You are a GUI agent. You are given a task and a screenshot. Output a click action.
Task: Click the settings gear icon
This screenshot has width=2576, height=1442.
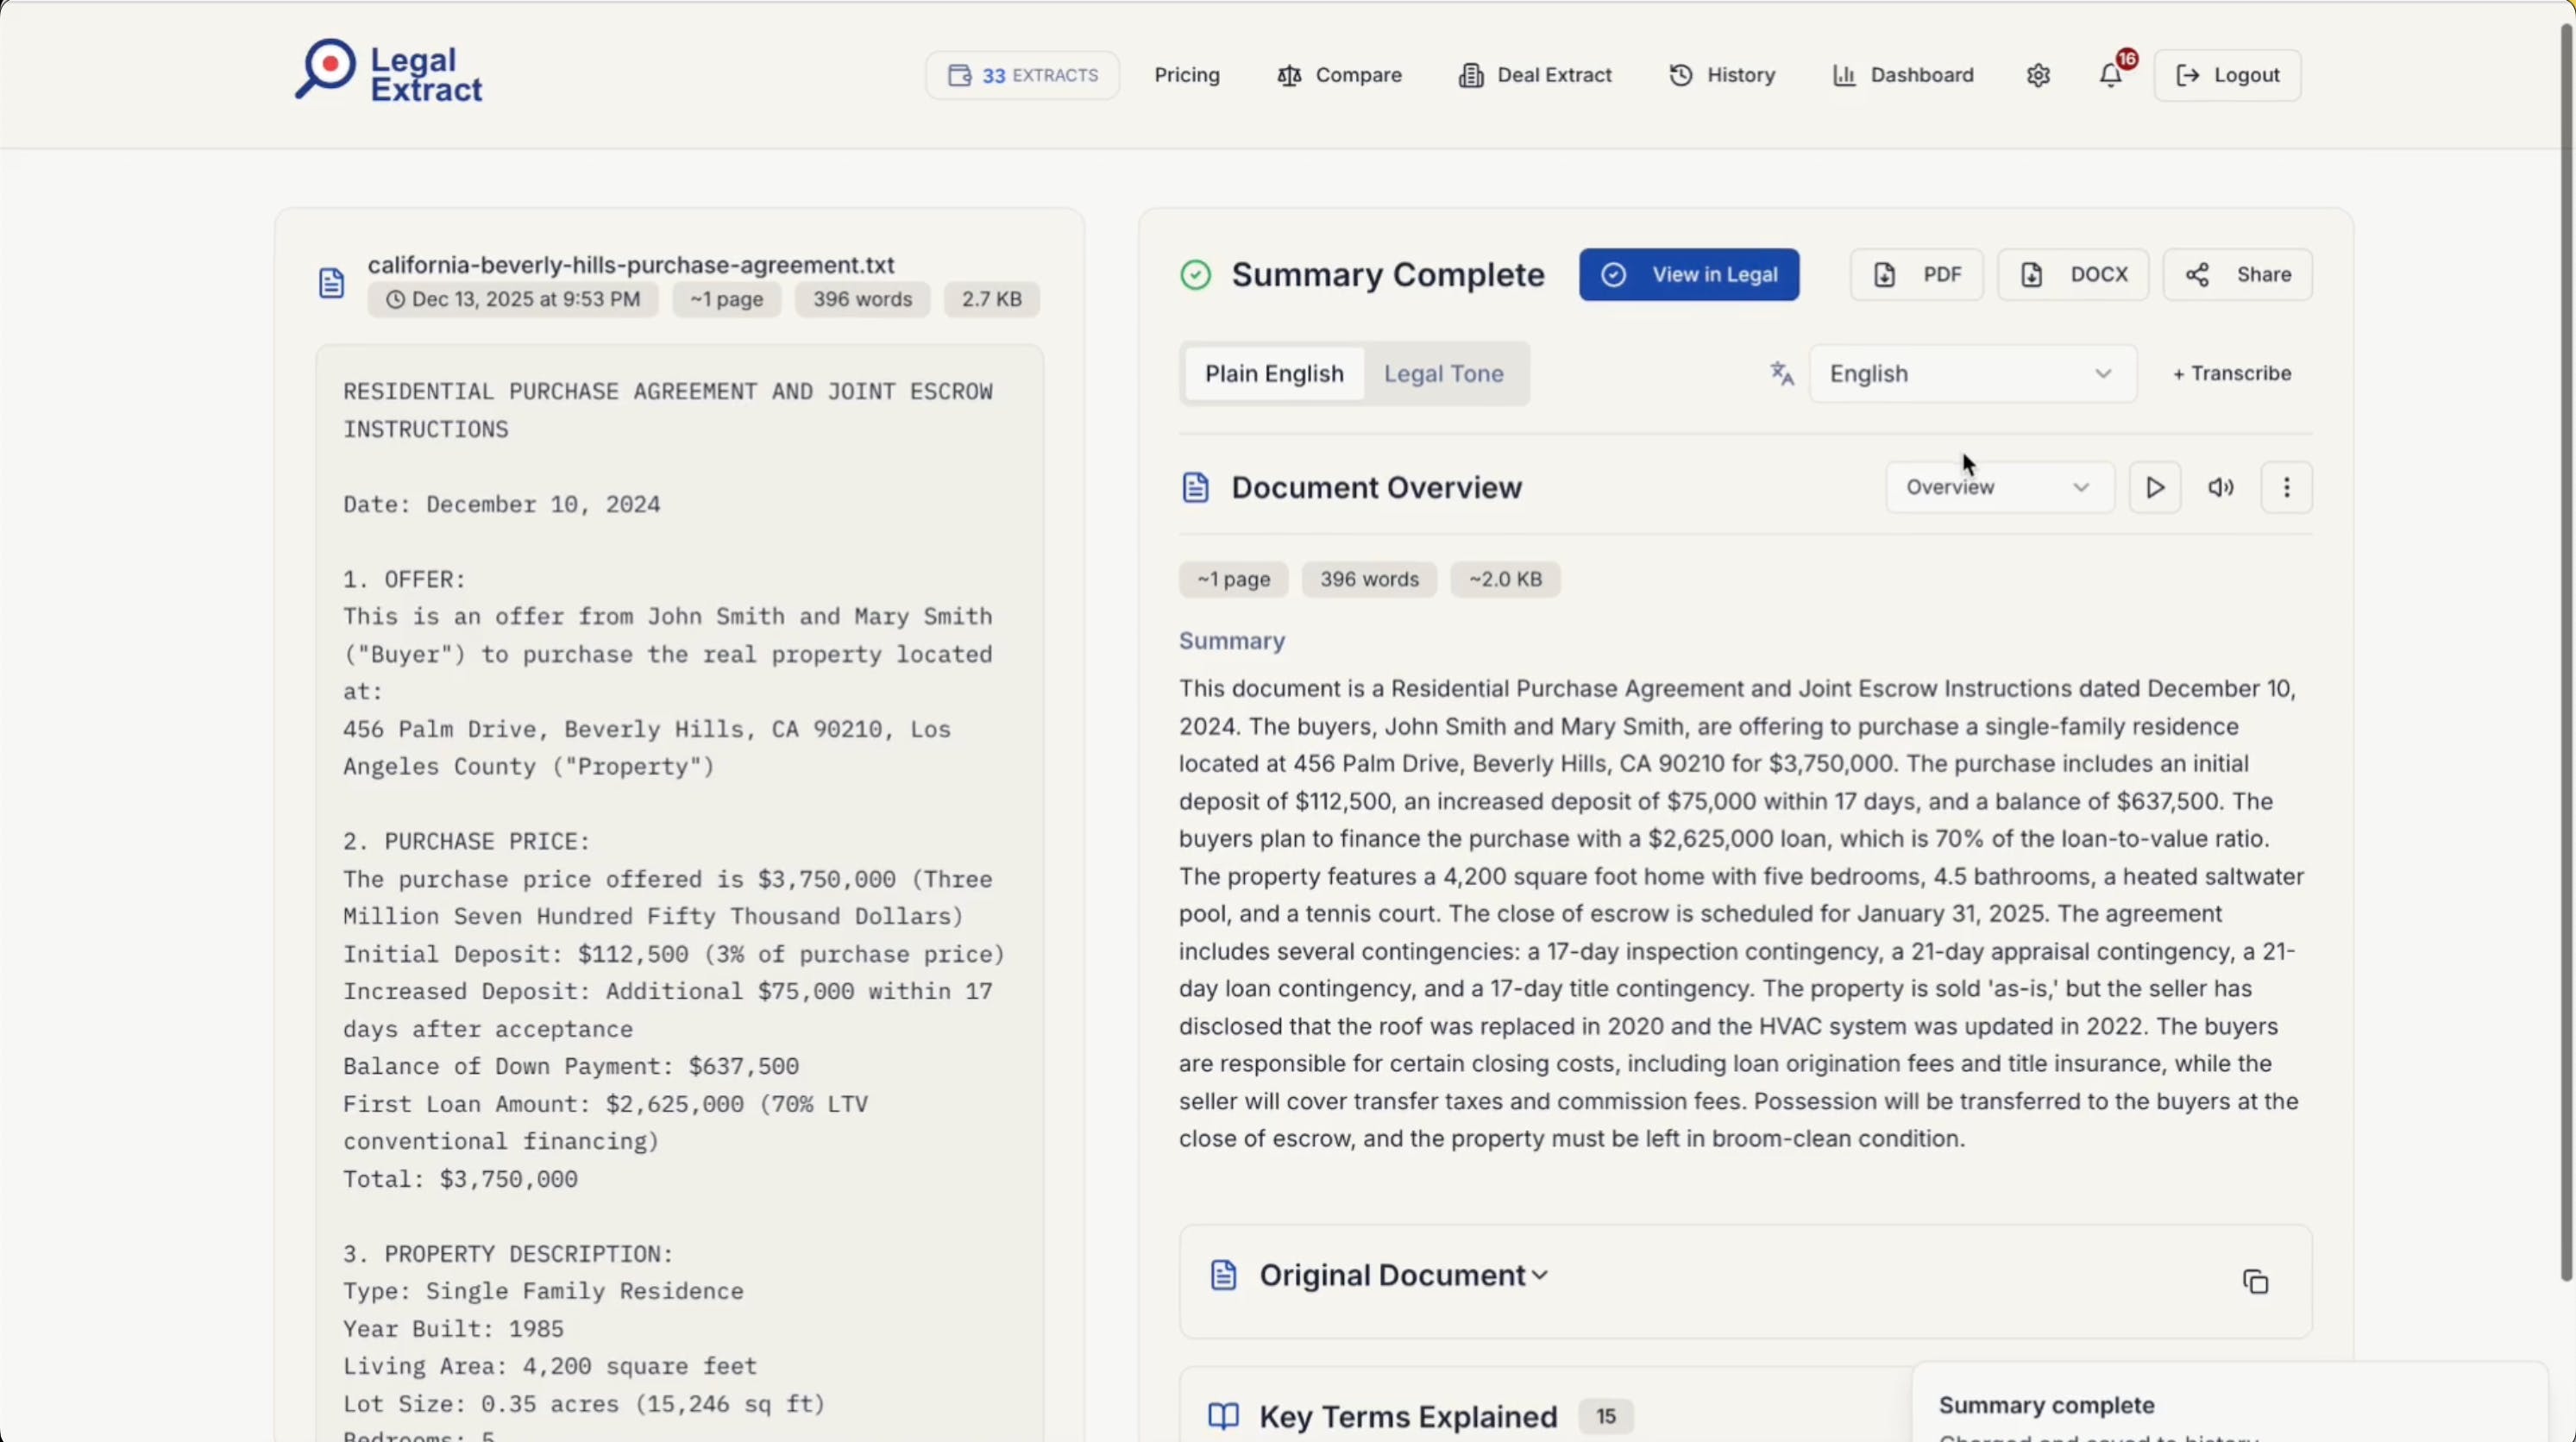pos(2038,75)
